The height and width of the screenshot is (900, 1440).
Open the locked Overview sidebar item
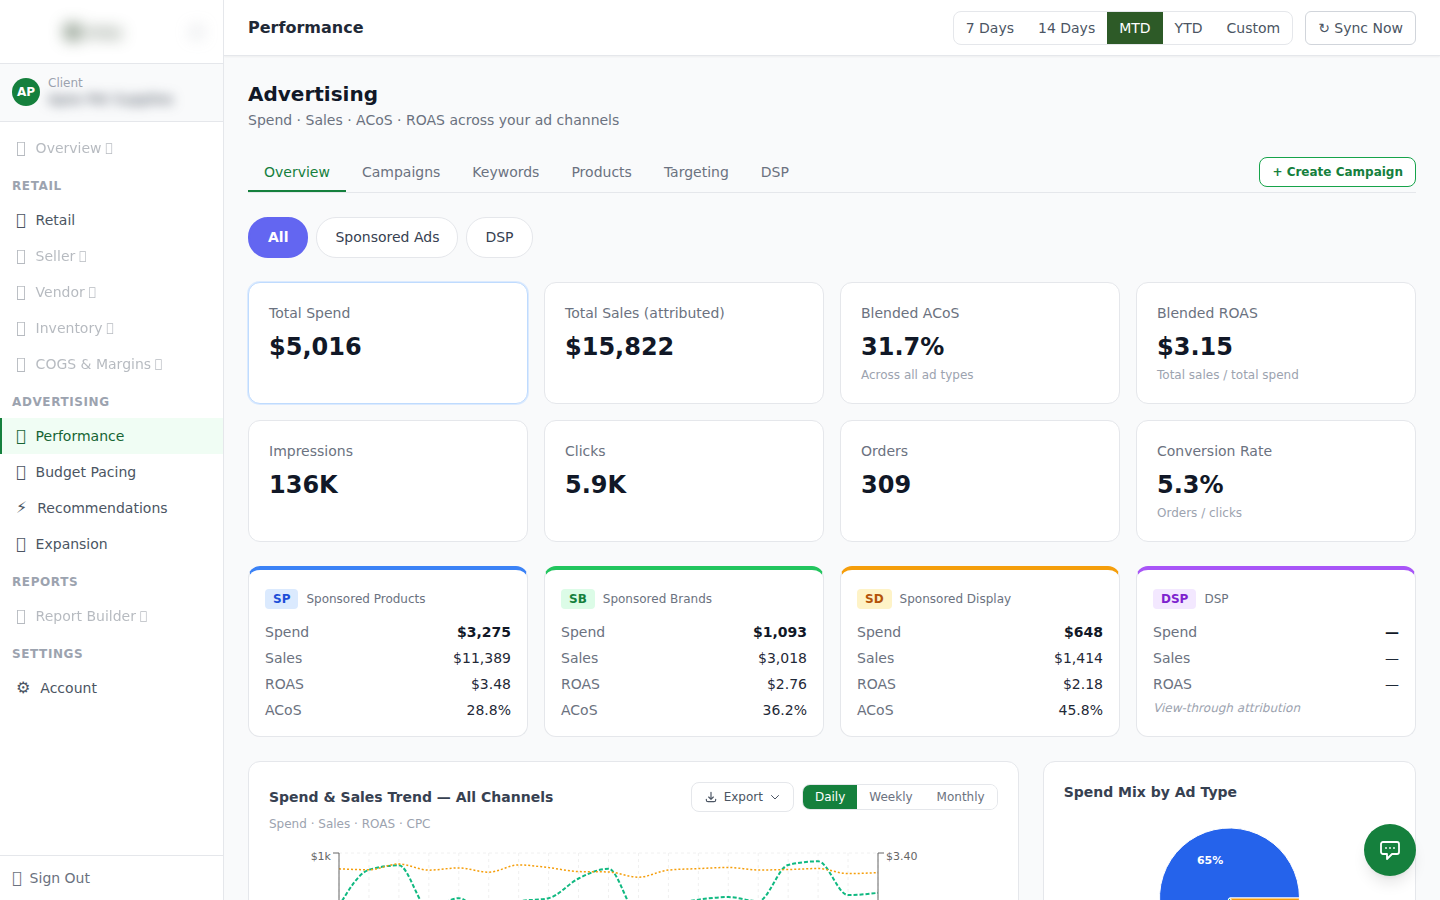point(111,148)
